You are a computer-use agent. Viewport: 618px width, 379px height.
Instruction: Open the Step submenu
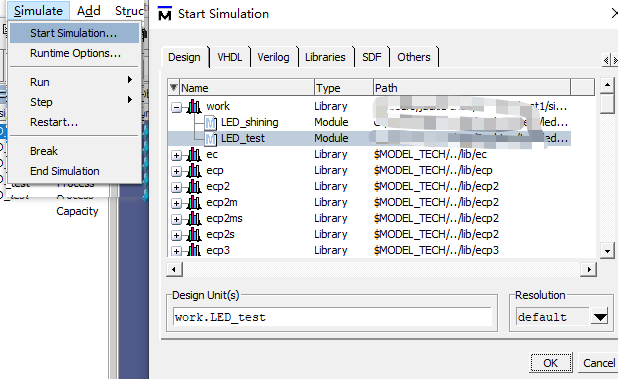point(74,102)
